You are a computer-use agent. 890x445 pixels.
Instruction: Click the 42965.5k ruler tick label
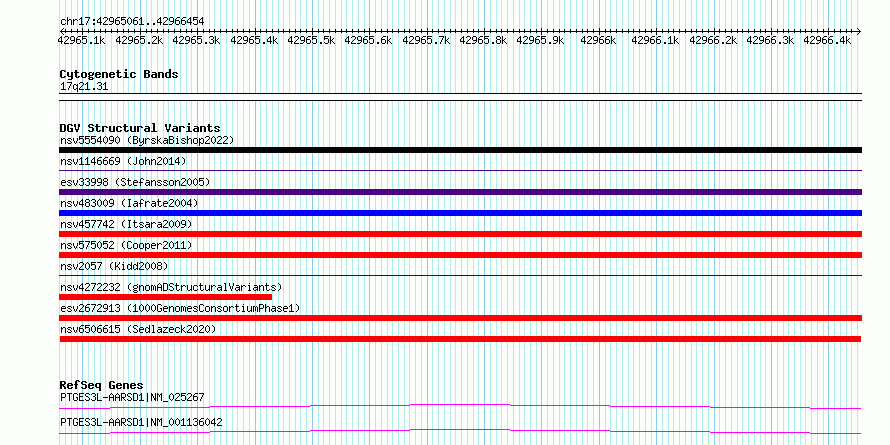pyautogui.click(x=312, y=40)
